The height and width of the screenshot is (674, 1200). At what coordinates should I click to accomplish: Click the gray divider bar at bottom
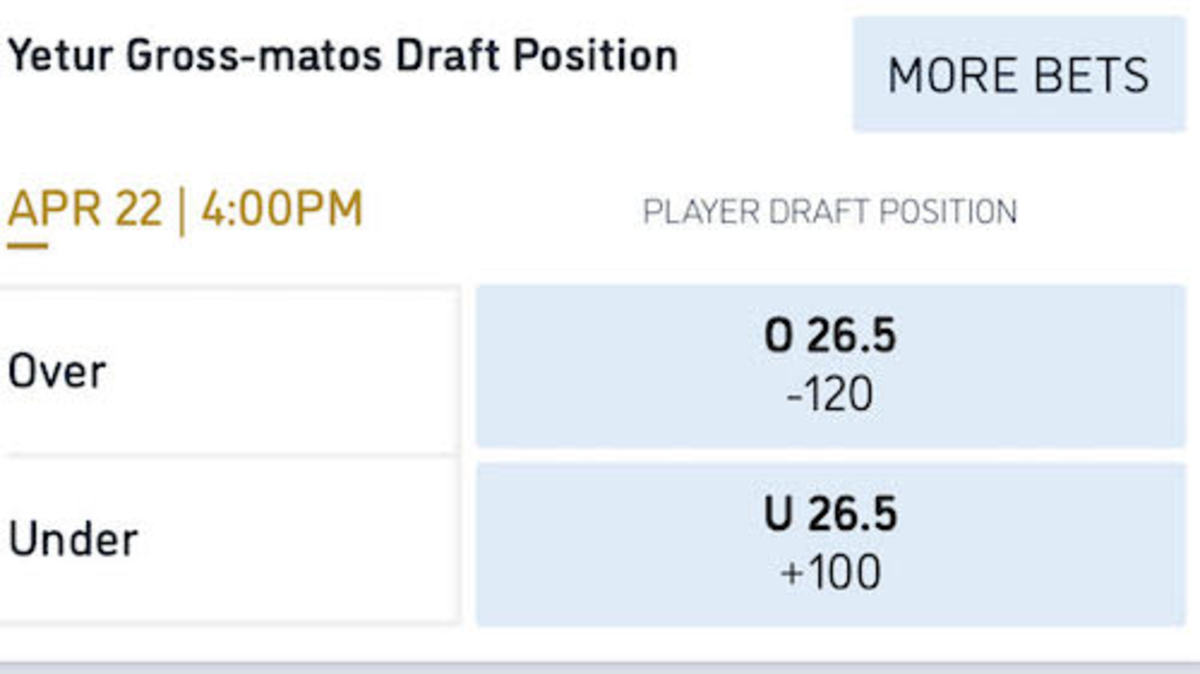[600, 667]
